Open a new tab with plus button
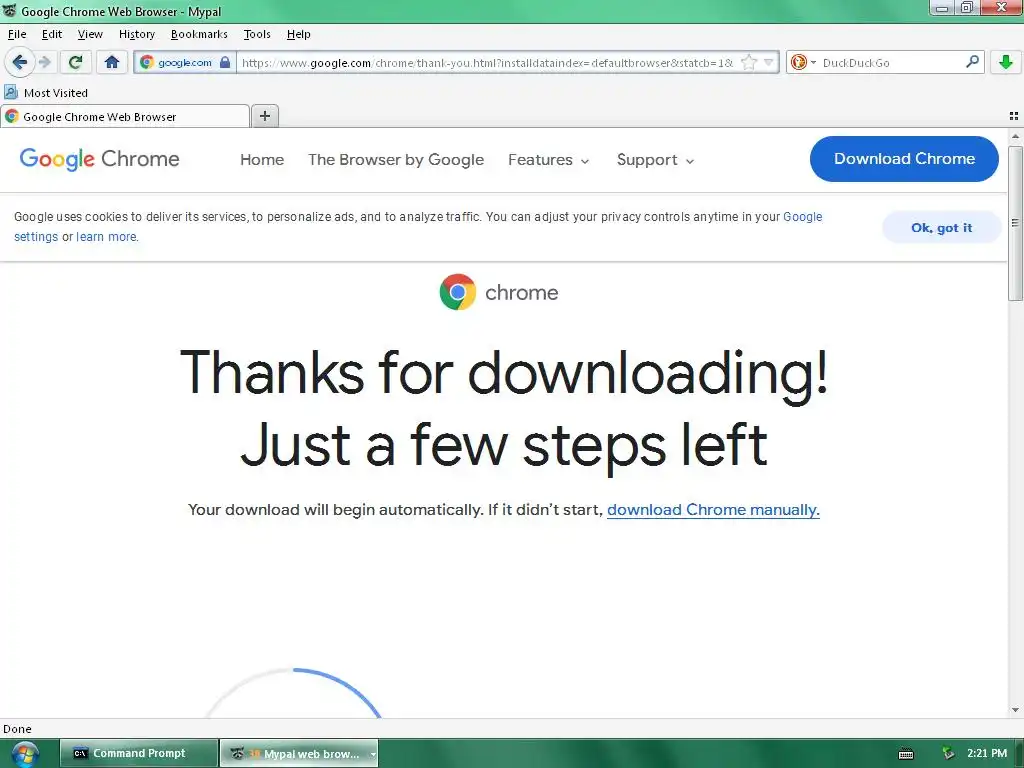The height and width of the screenshot is (768, 1024). (x=264, y=116)
